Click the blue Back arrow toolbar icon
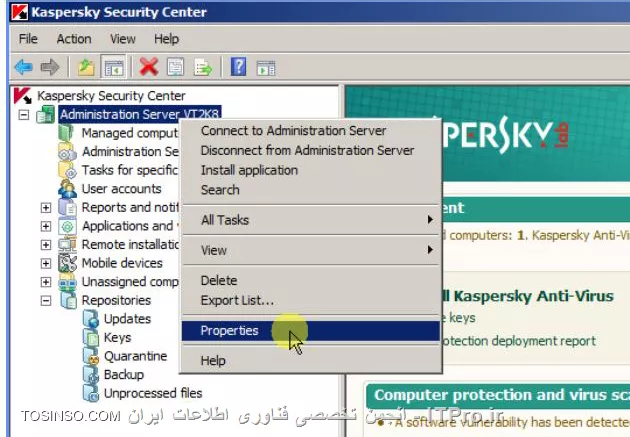The height and width of the screenshot is (437, 630). [x=23, y=67]
